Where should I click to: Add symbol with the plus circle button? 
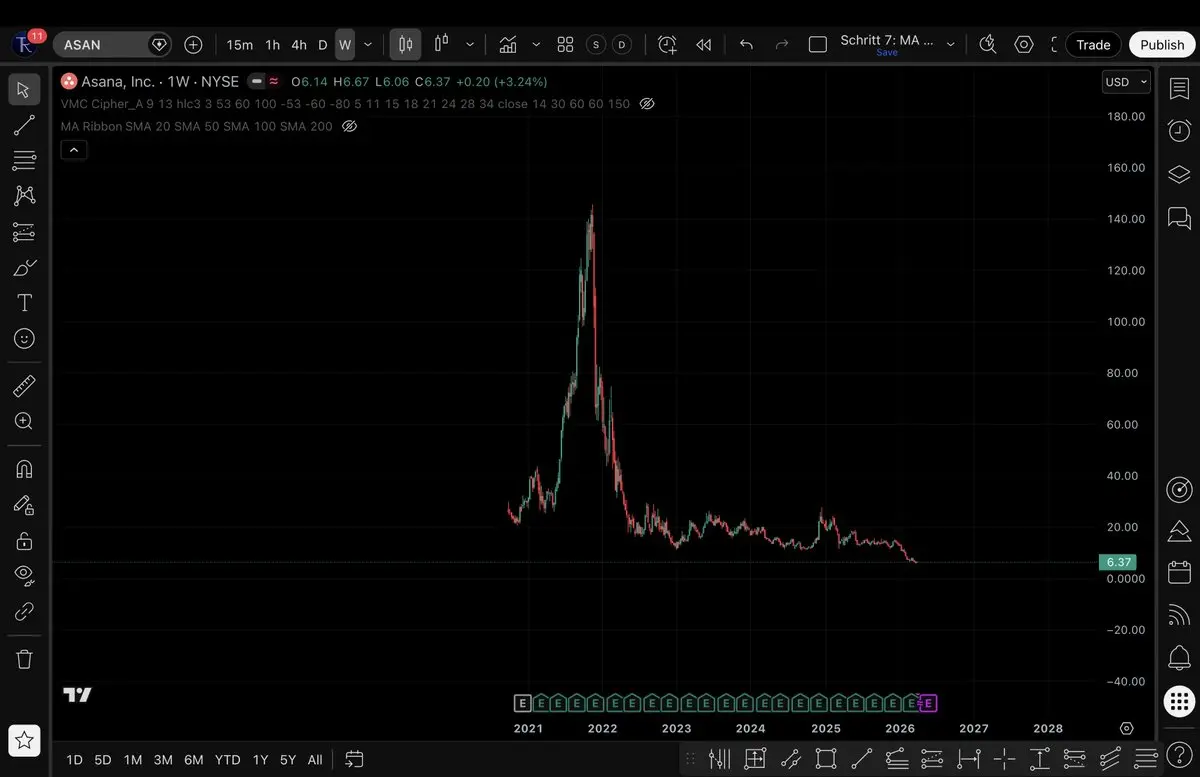(193, 45)
